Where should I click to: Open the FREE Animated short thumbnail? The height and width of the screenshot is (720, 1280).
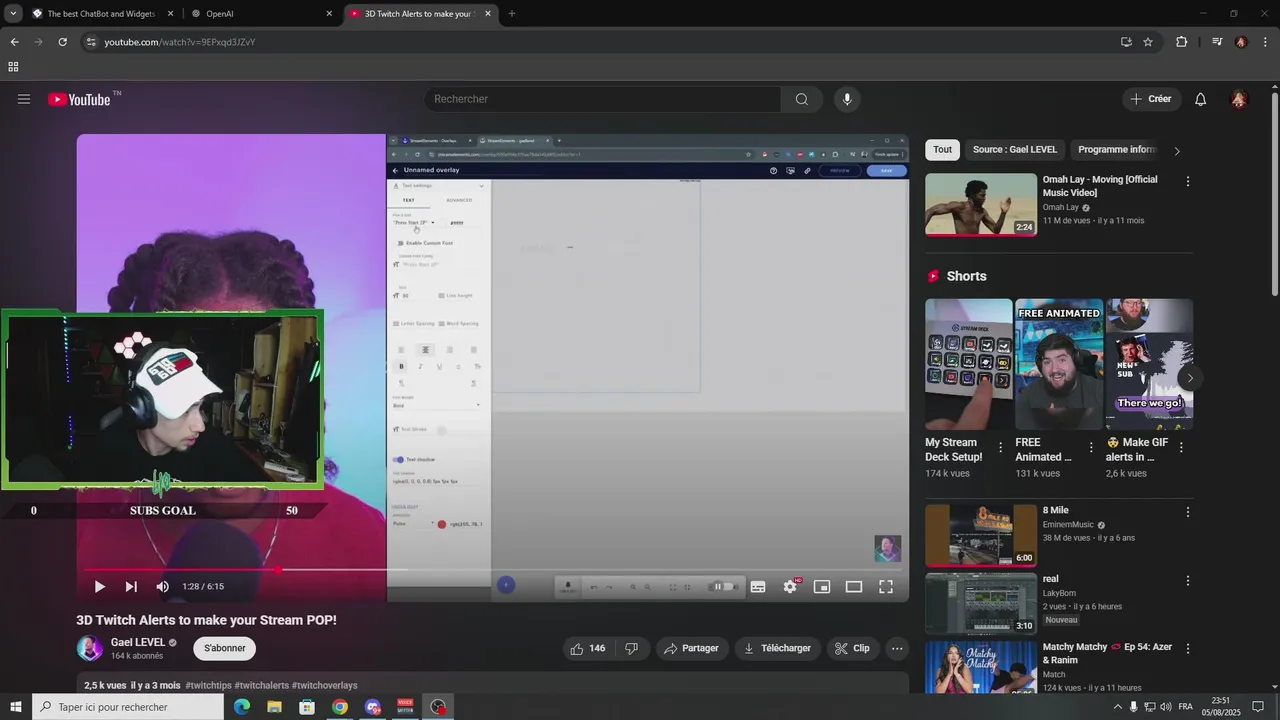tap(1059, 364)
